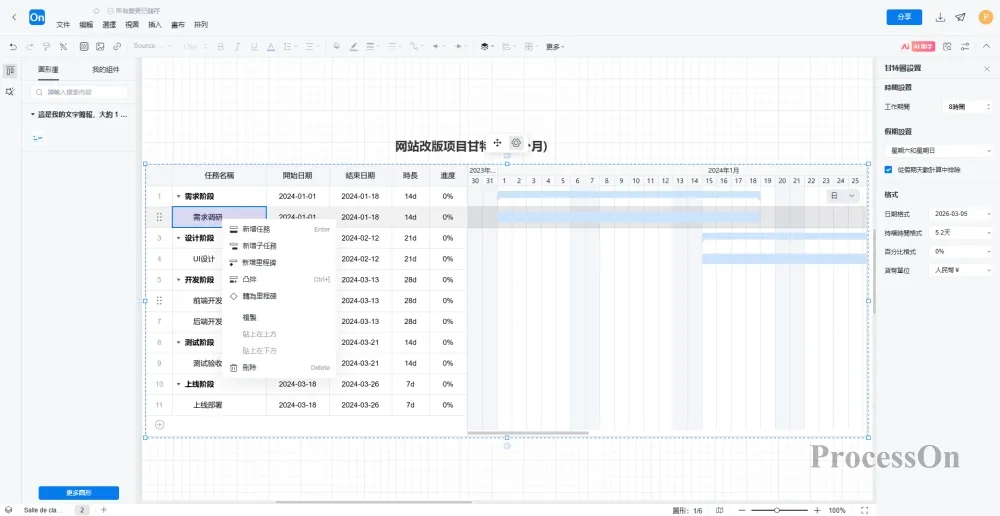Image resolution: width=1000 pixels, height=516 pixels.
Task: Switch to the 我的組件 tab
Action: [x=106, y=70]
